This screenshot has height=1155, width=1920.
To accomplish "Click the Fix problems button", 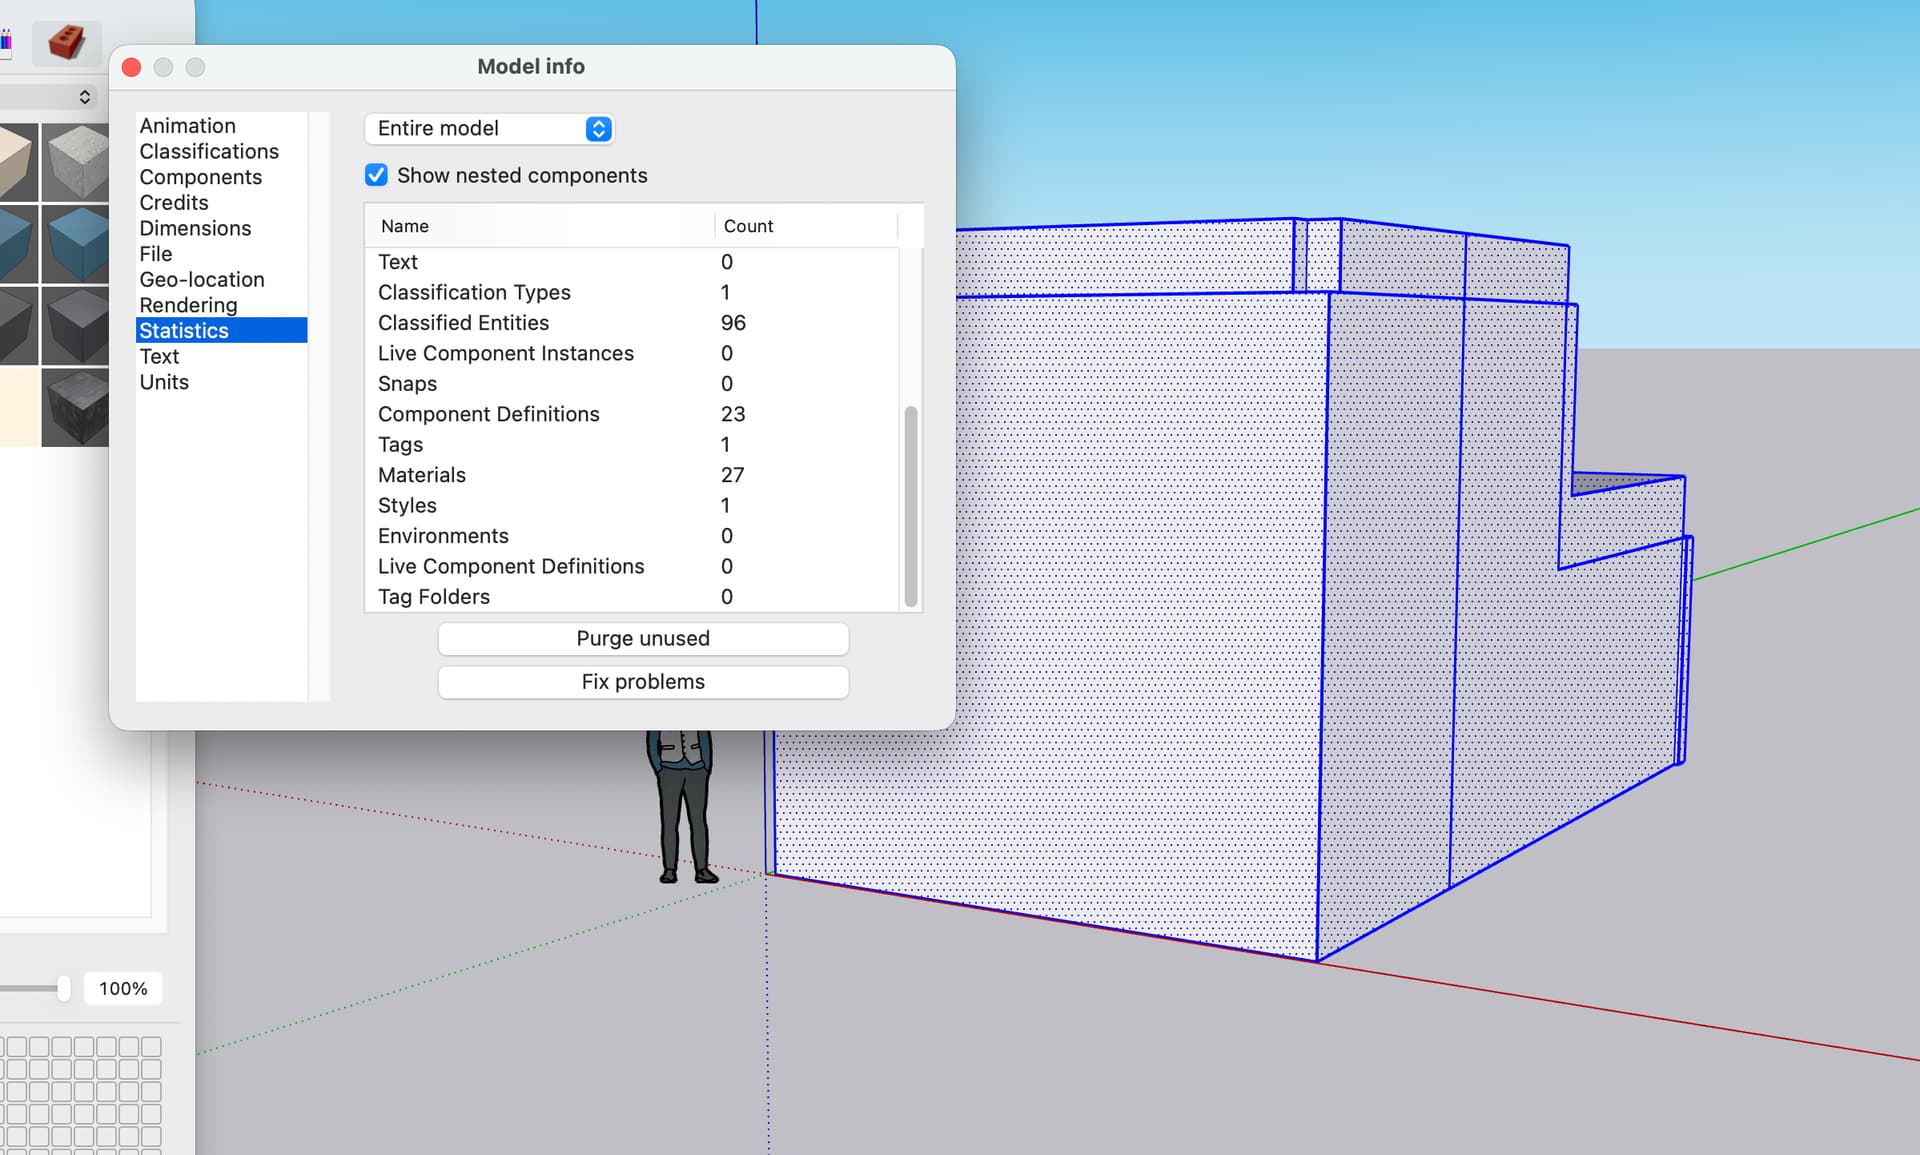I will click(643, 682).
